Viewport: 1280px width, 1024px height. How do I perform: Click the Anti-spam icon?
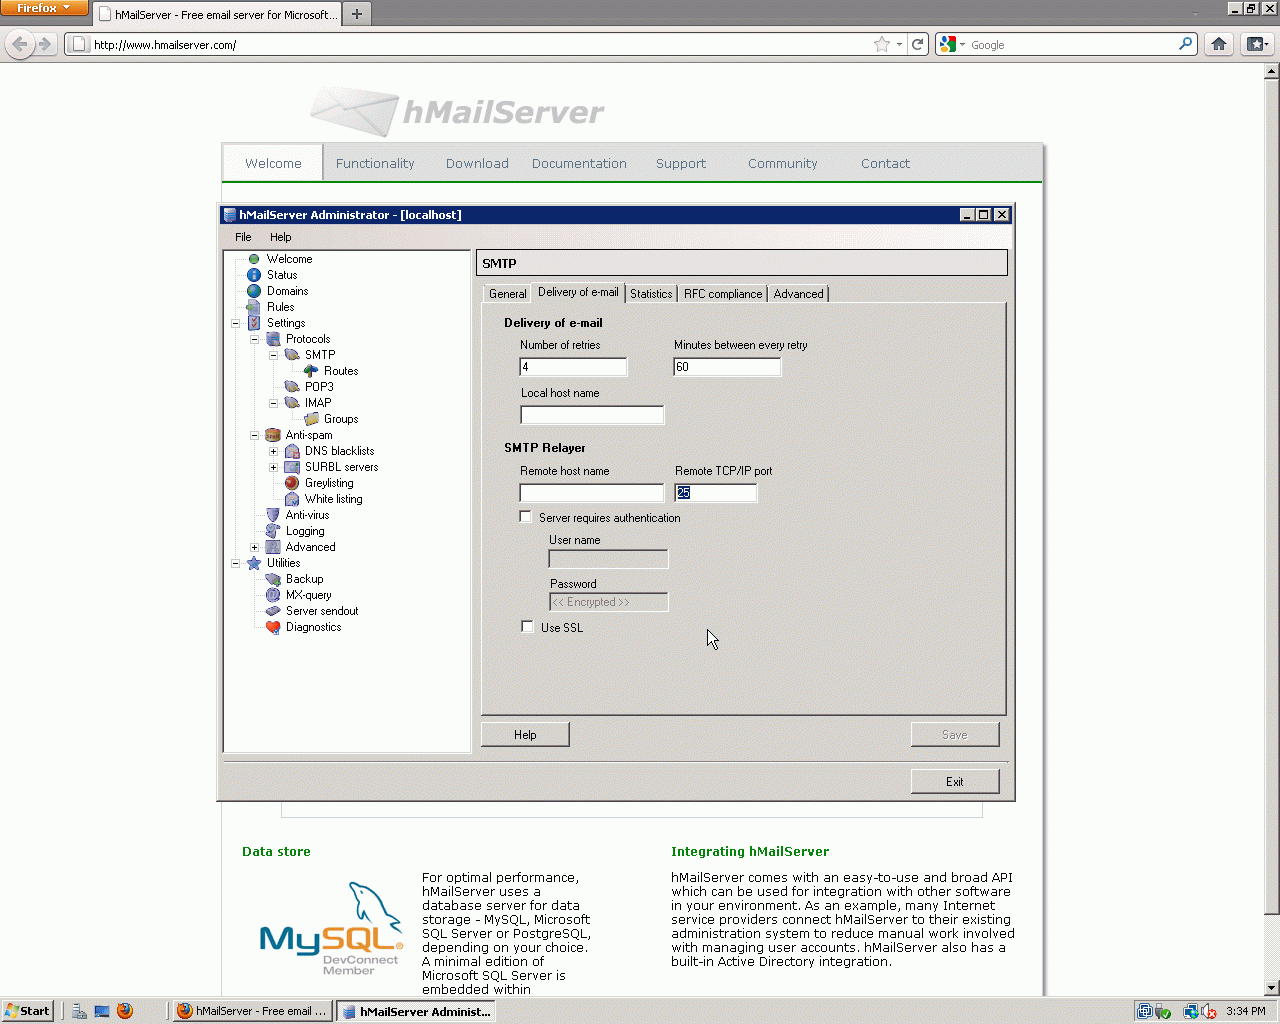(x=273, y=435)
